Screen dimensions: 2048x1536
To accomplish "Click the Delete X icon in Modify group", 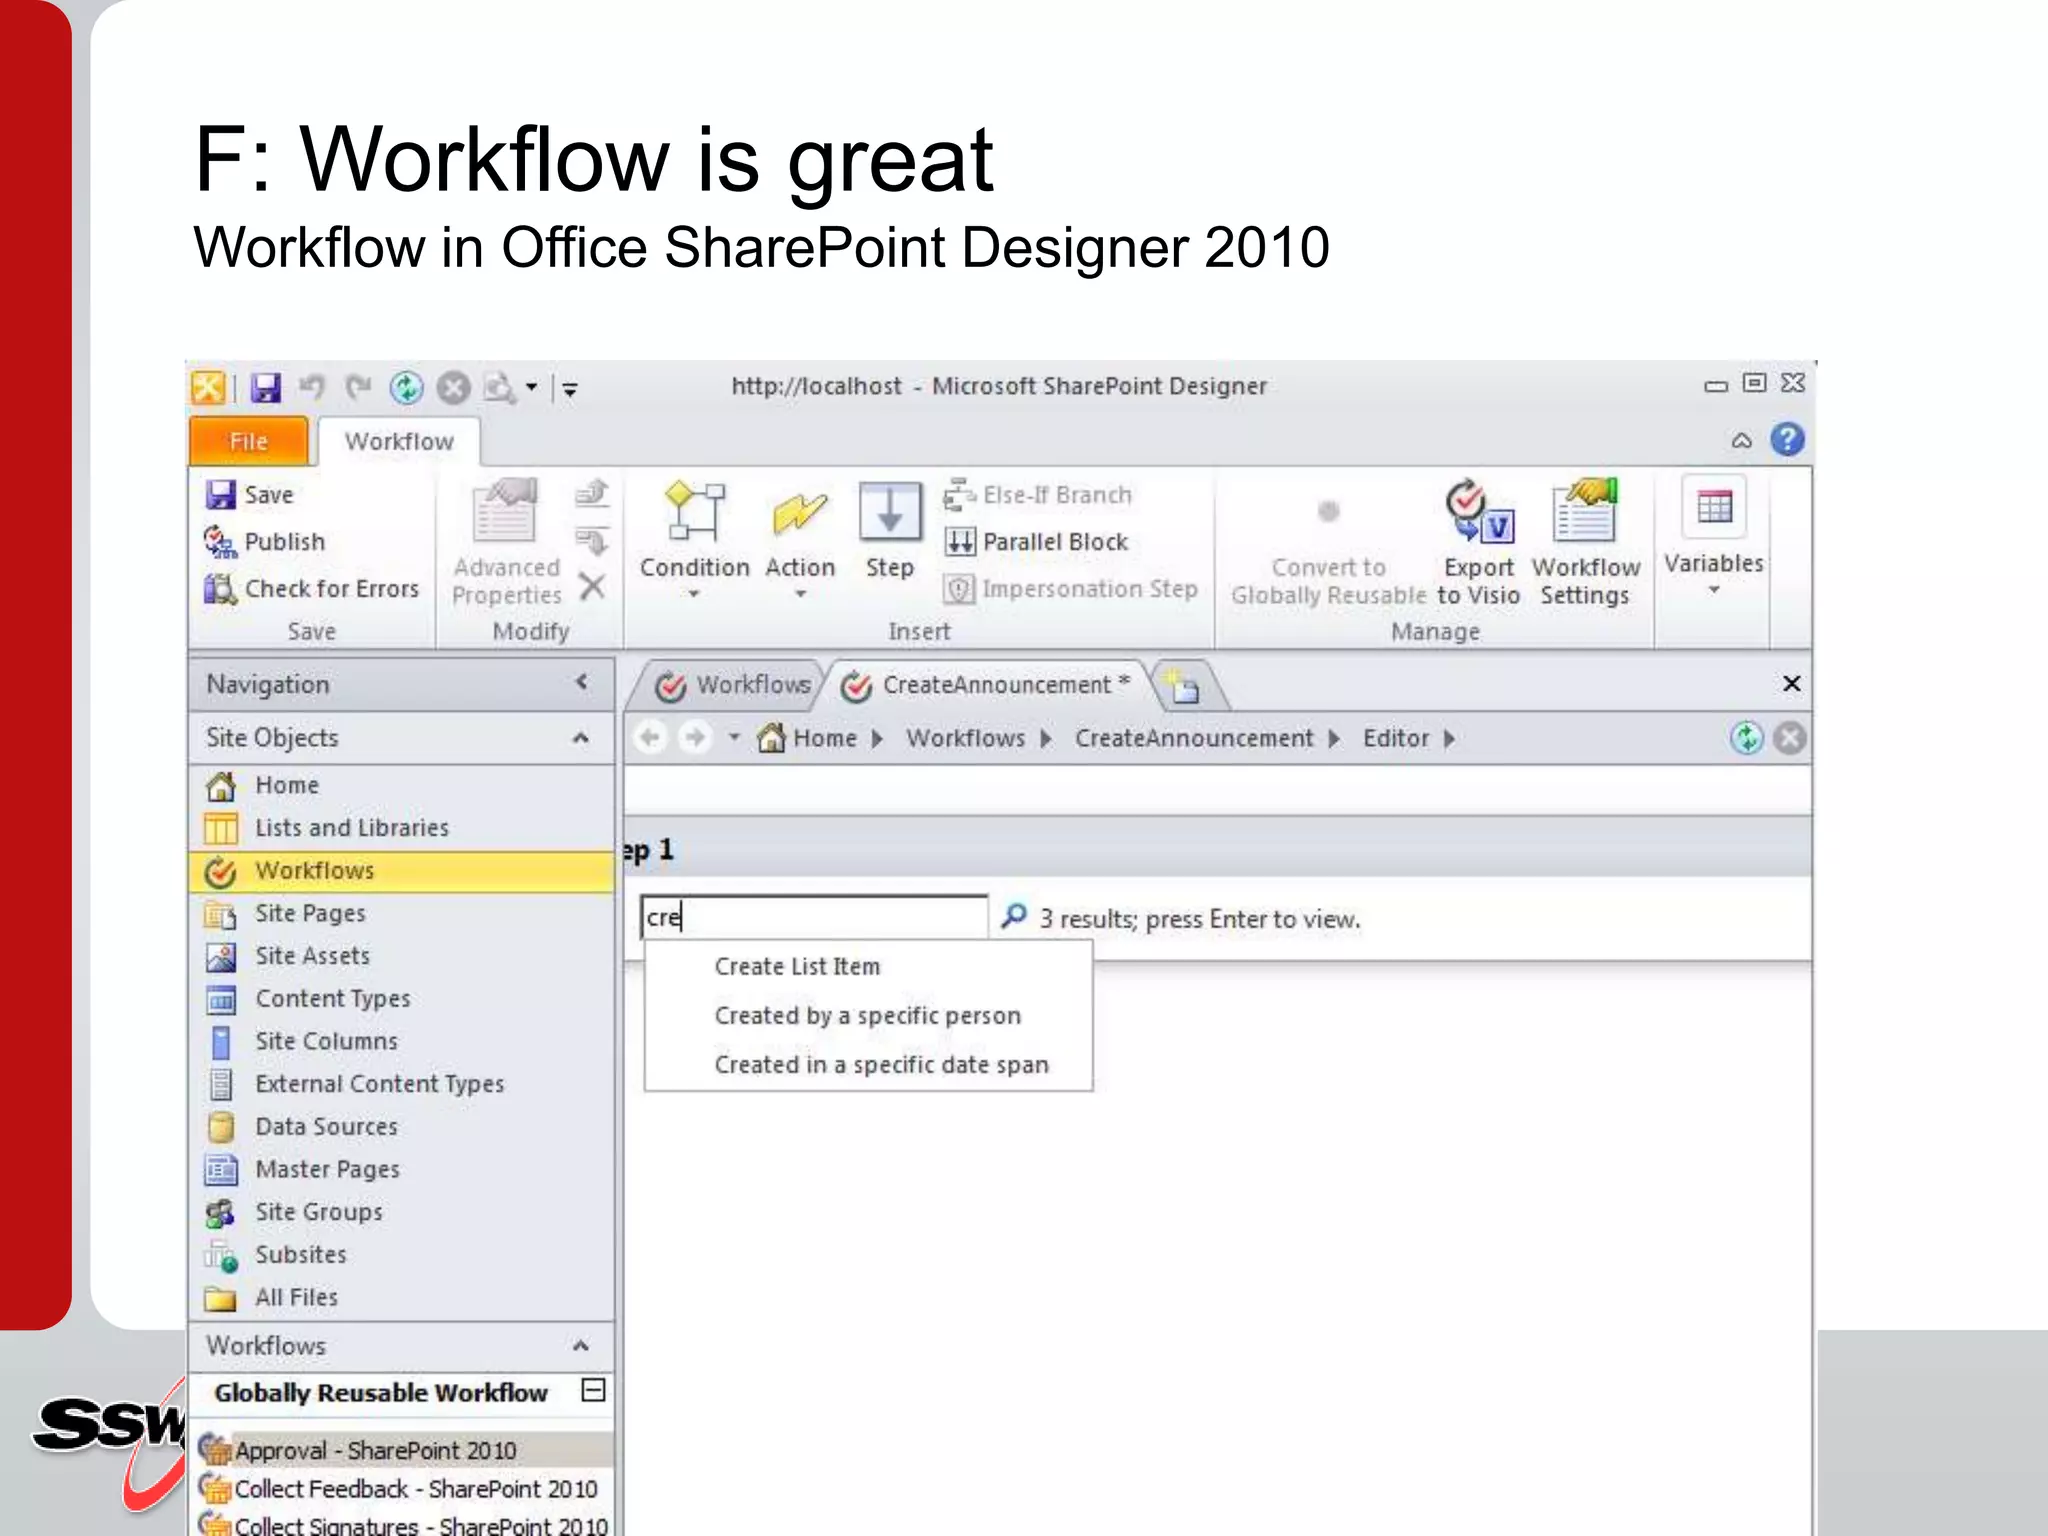I will pos(592,587).
